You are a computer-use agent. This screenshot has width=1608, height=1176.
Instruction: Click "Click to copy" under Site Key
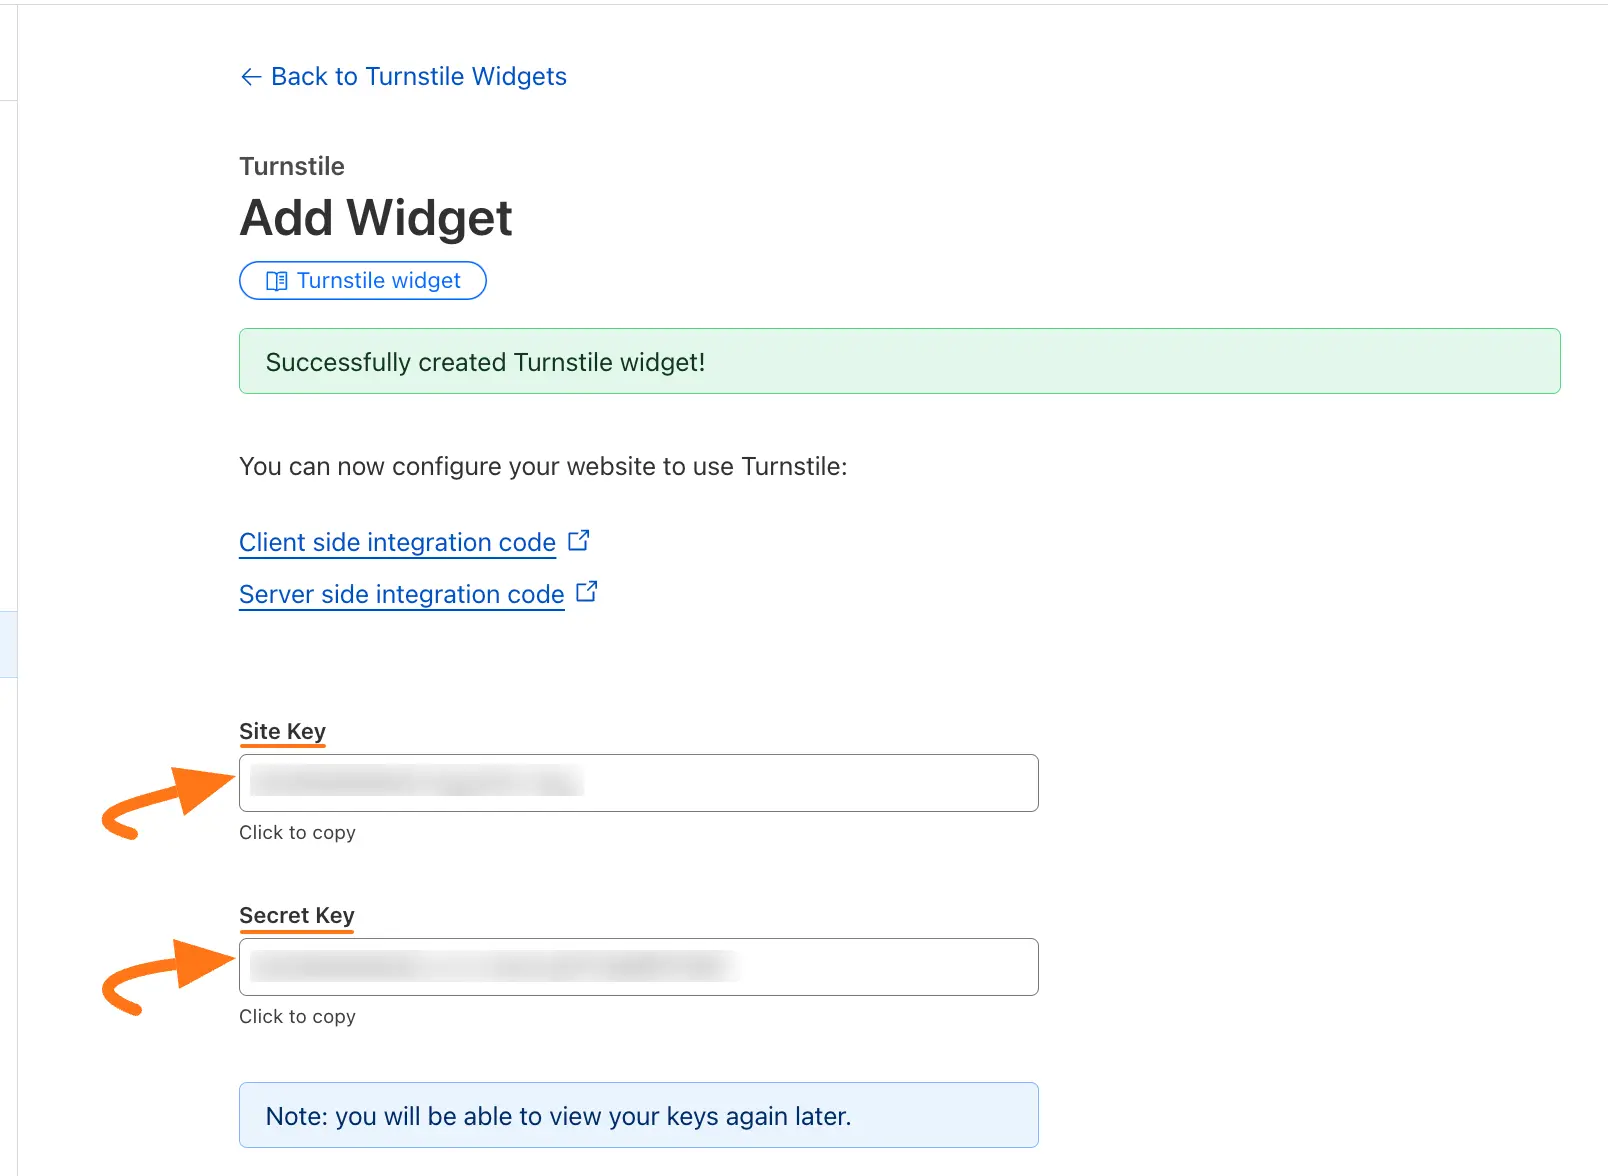point(297,833)
